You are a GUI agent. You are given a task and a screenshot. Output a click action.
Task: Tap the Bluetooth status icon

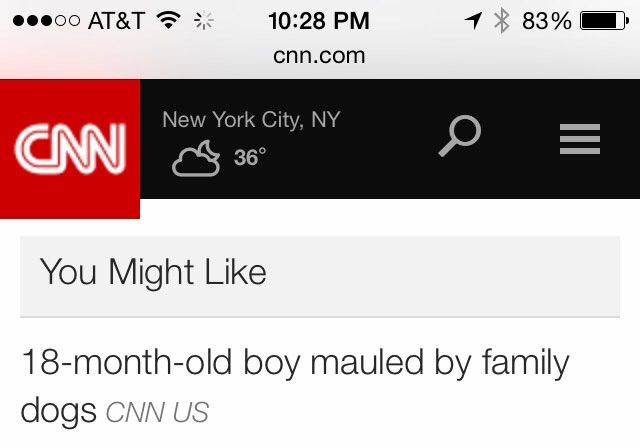click(503, 21)
